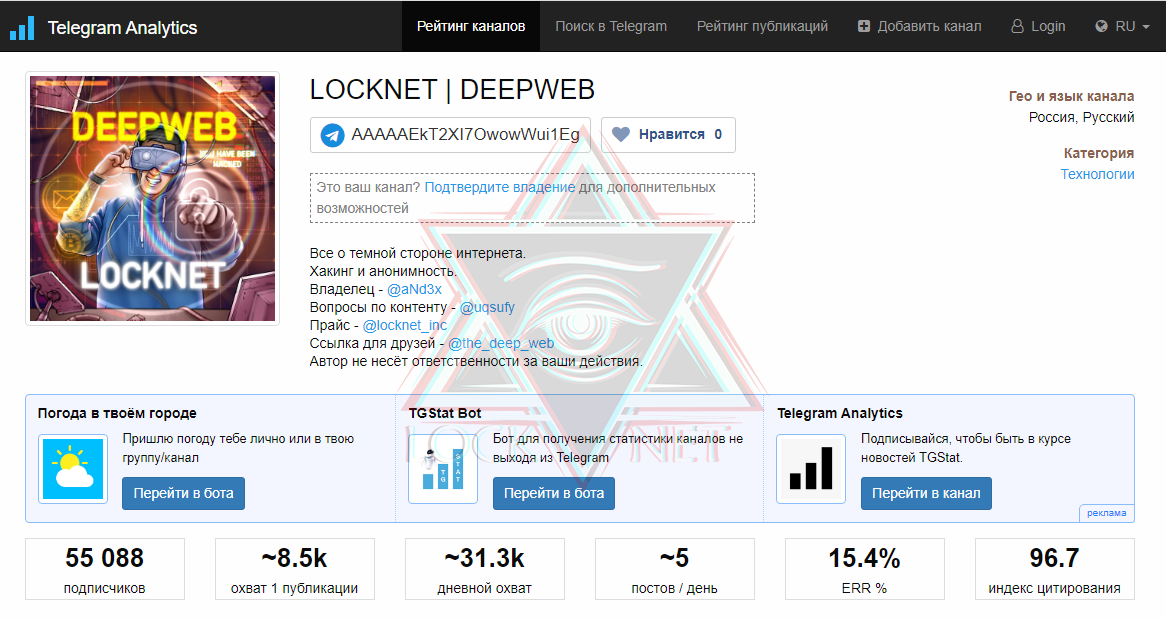Go to Поиск в Telegram
The height and width of the screenshot is (618, 1166).
611,26
